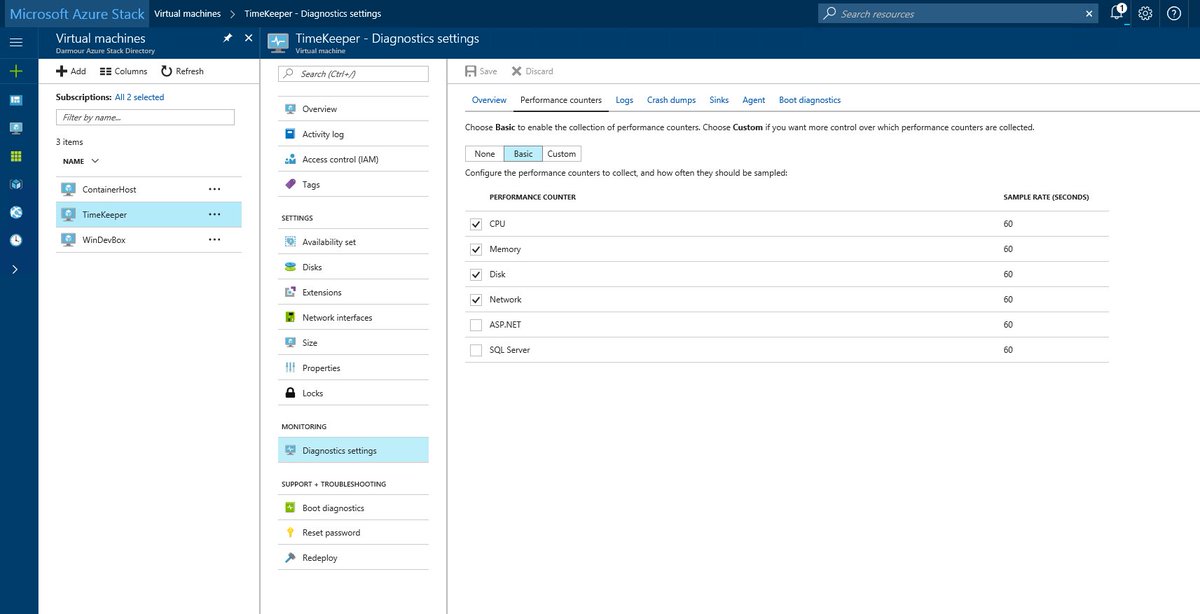Uncheck the CPU performance counter
The height and width of the screenshot is (614, 1200).
point(476,224)
